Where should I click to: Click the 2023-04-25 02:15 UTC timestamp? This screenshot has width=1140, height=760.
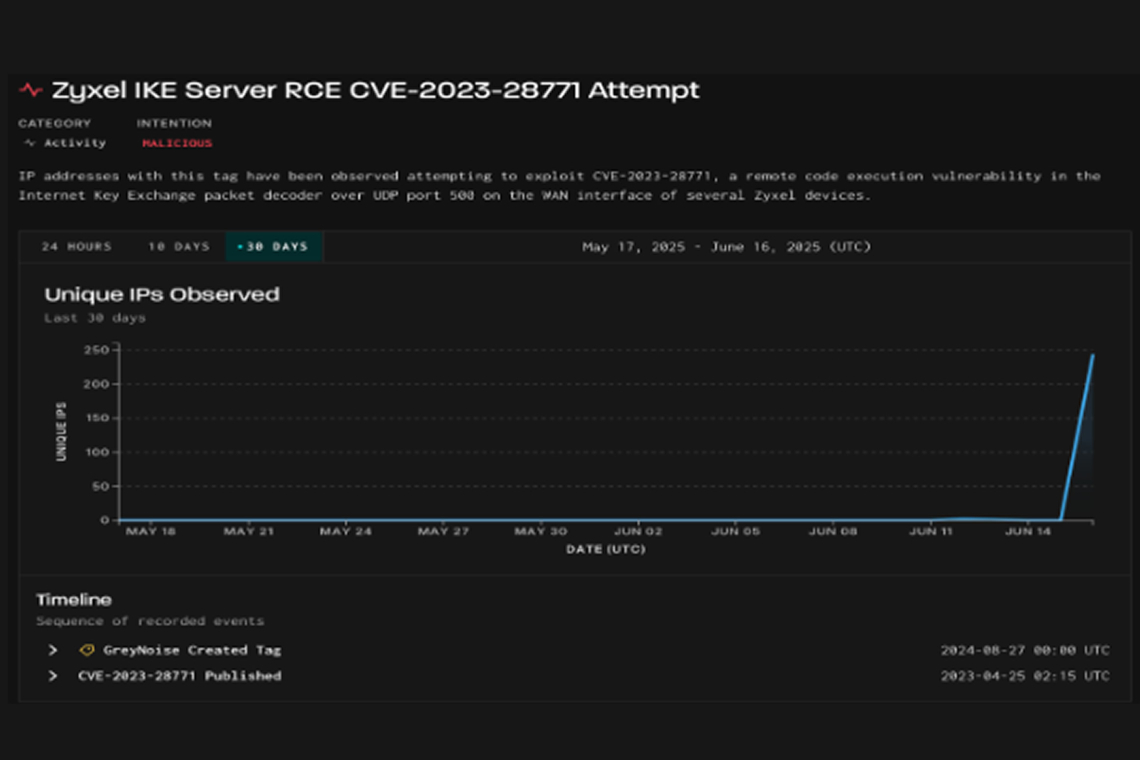pyautogui.click(x=1025, y=676)
